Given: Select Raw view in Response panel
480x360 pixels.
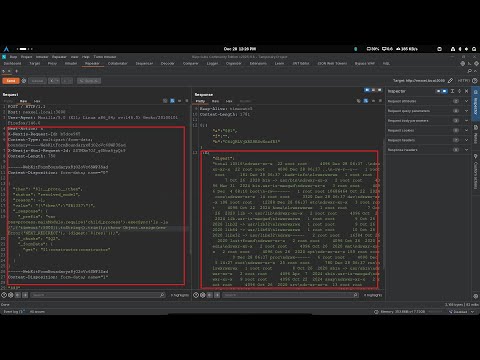Looking at the screenshot, I should click(216, 101).
